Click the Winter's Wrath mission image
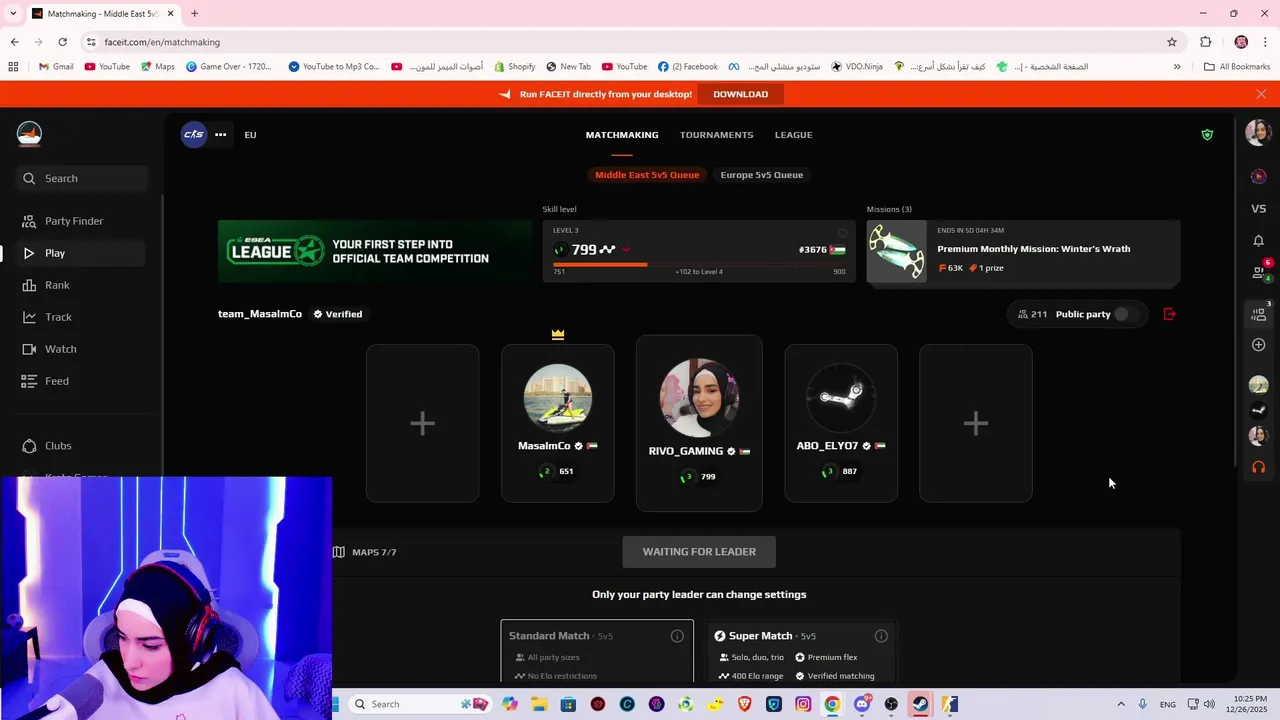This screenshot has height=720, width=1280. pyautogui.click(x=896, y=251)
